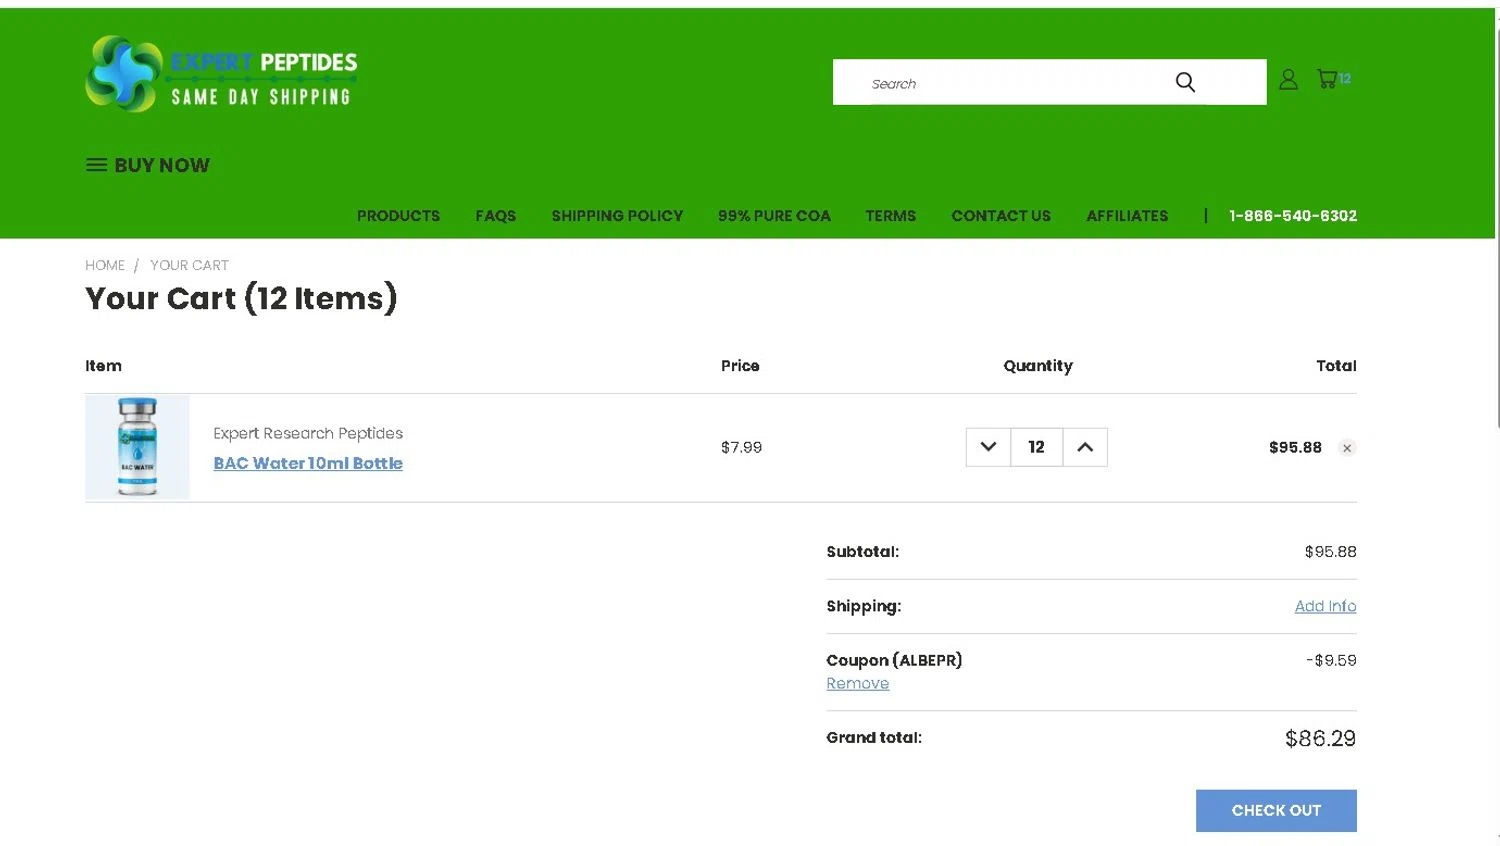This screenshot has height=846, width=1500.
Task: Click the item total $95.88 in the row
Action: (1295, 448)
